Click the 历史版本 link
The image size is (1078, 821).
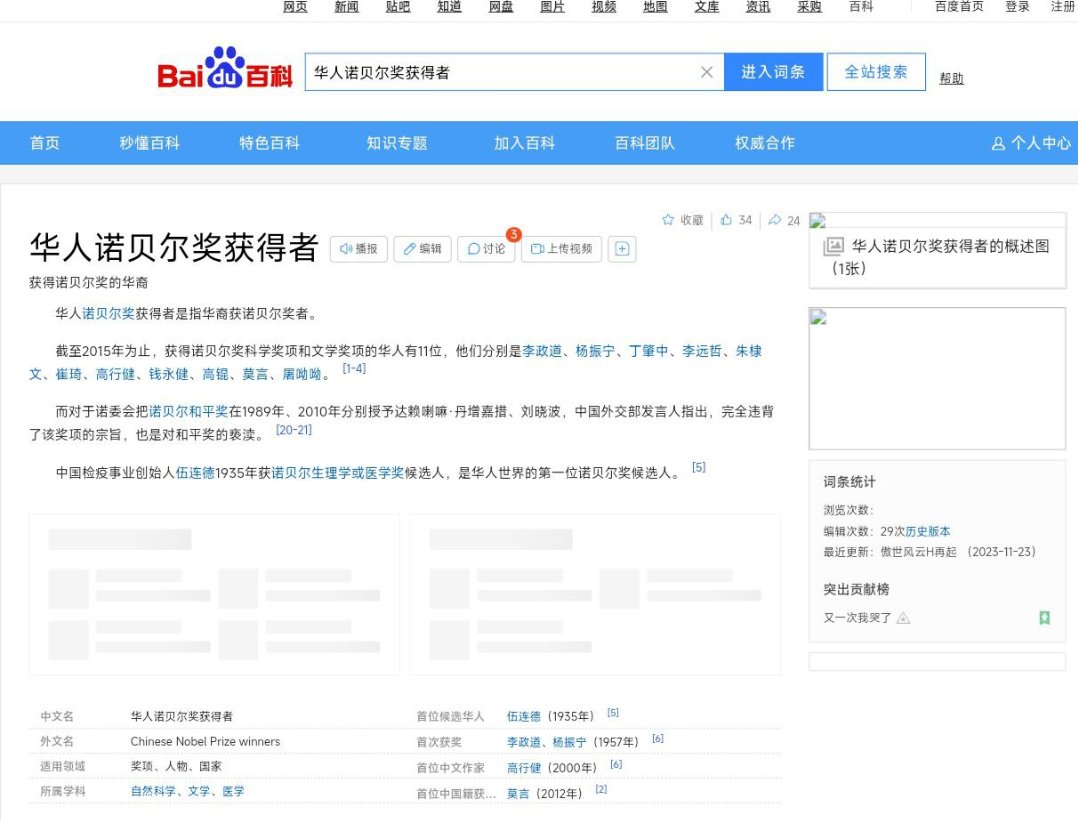pyautogui.click(x=928, y=531)
